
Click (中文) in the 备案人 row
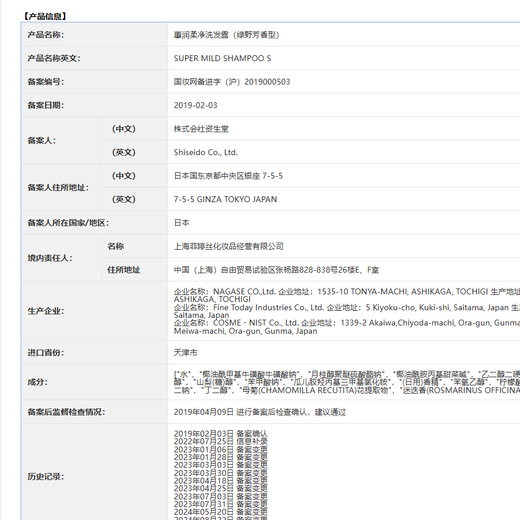(x=123, y=129)
